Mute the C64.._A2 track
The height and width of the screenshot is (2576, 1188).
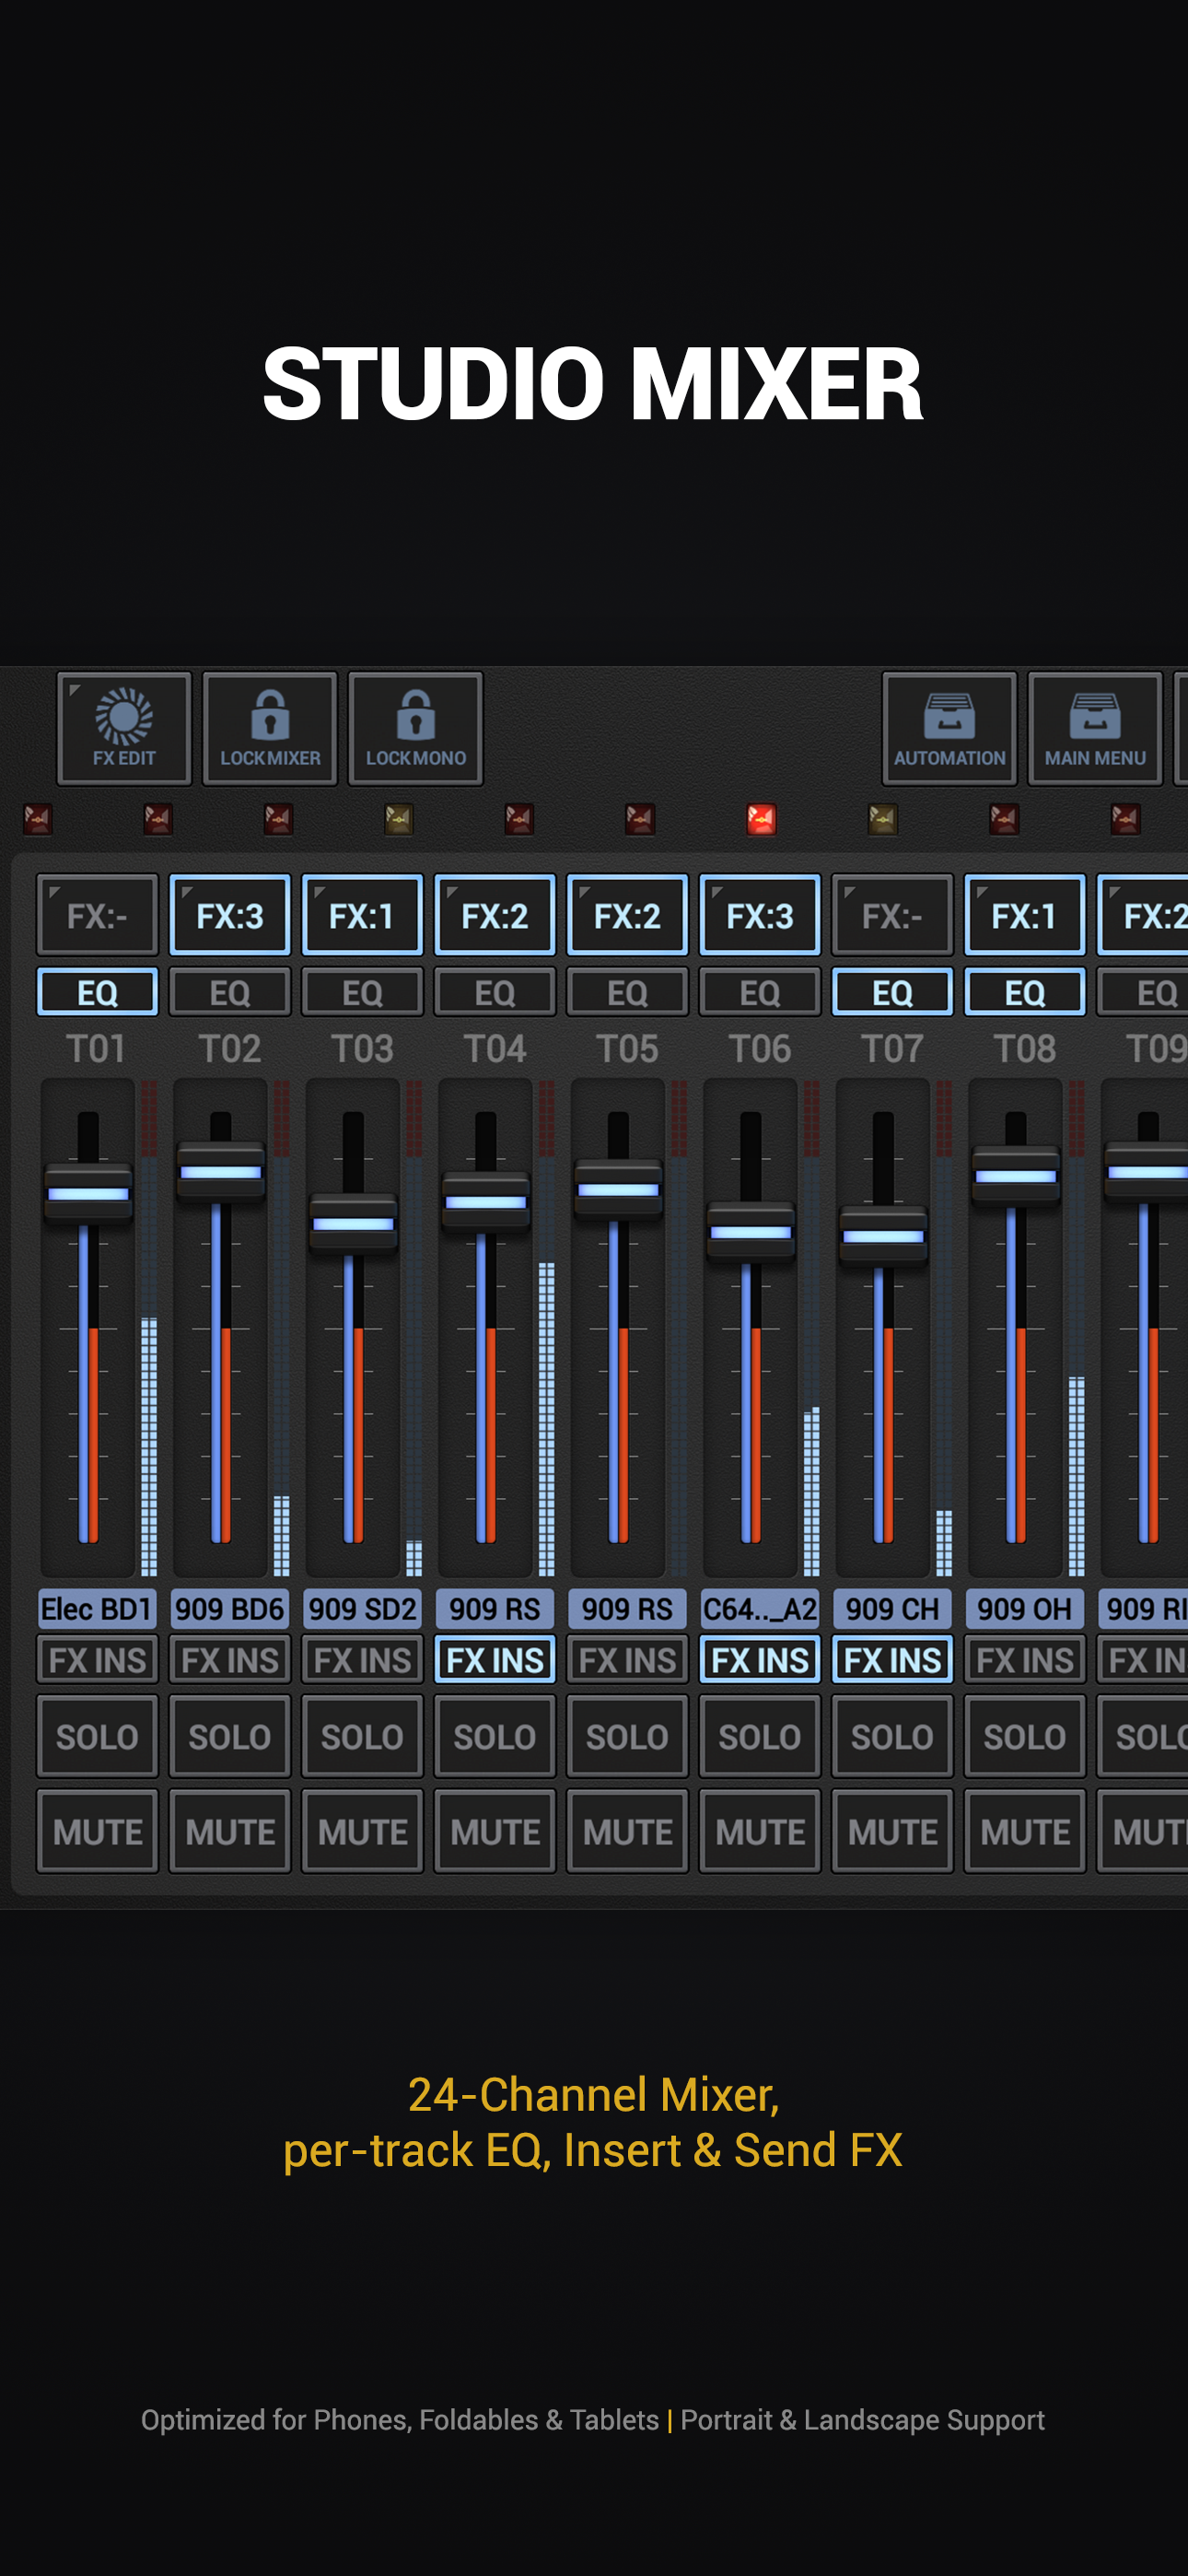pyautogui.click(x=760, y=1832)
